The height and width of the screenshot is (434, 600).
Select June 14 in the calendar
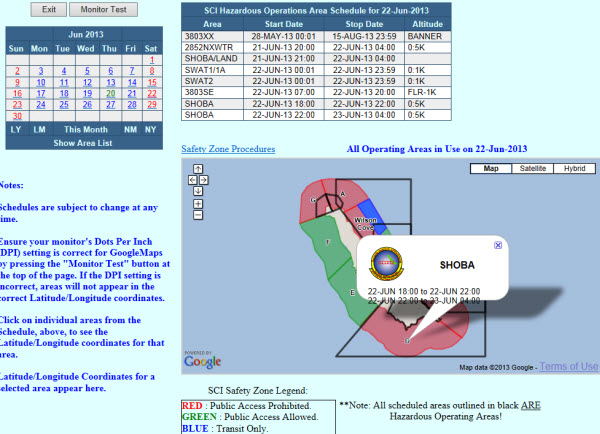(x=132, y=82)
